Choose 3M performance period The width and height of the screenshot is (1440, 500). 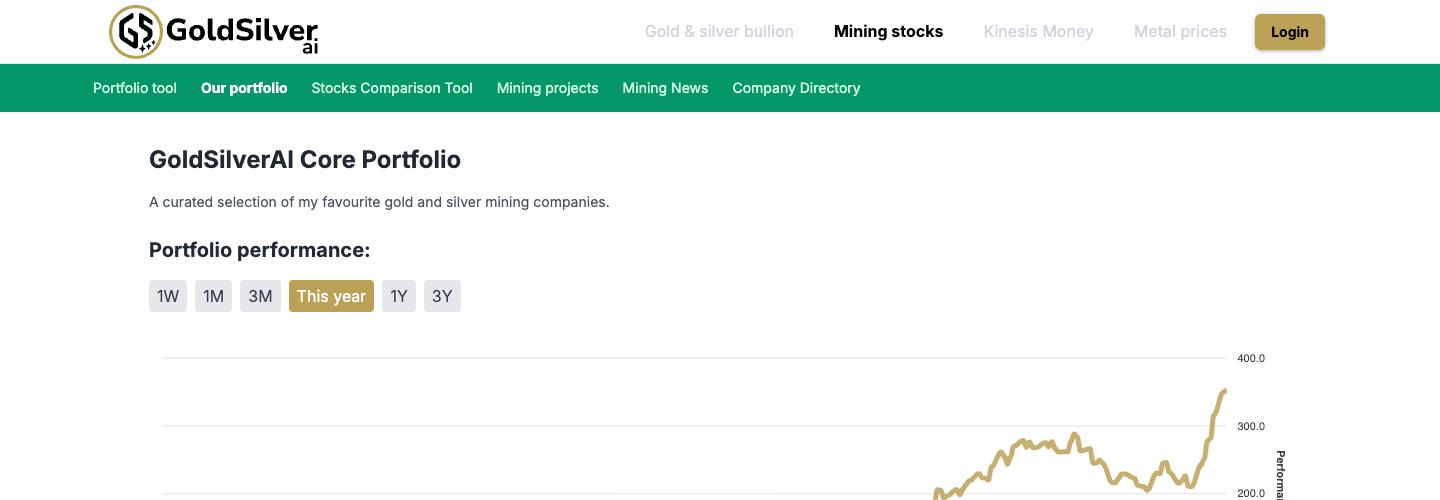(x=260, y=296)
